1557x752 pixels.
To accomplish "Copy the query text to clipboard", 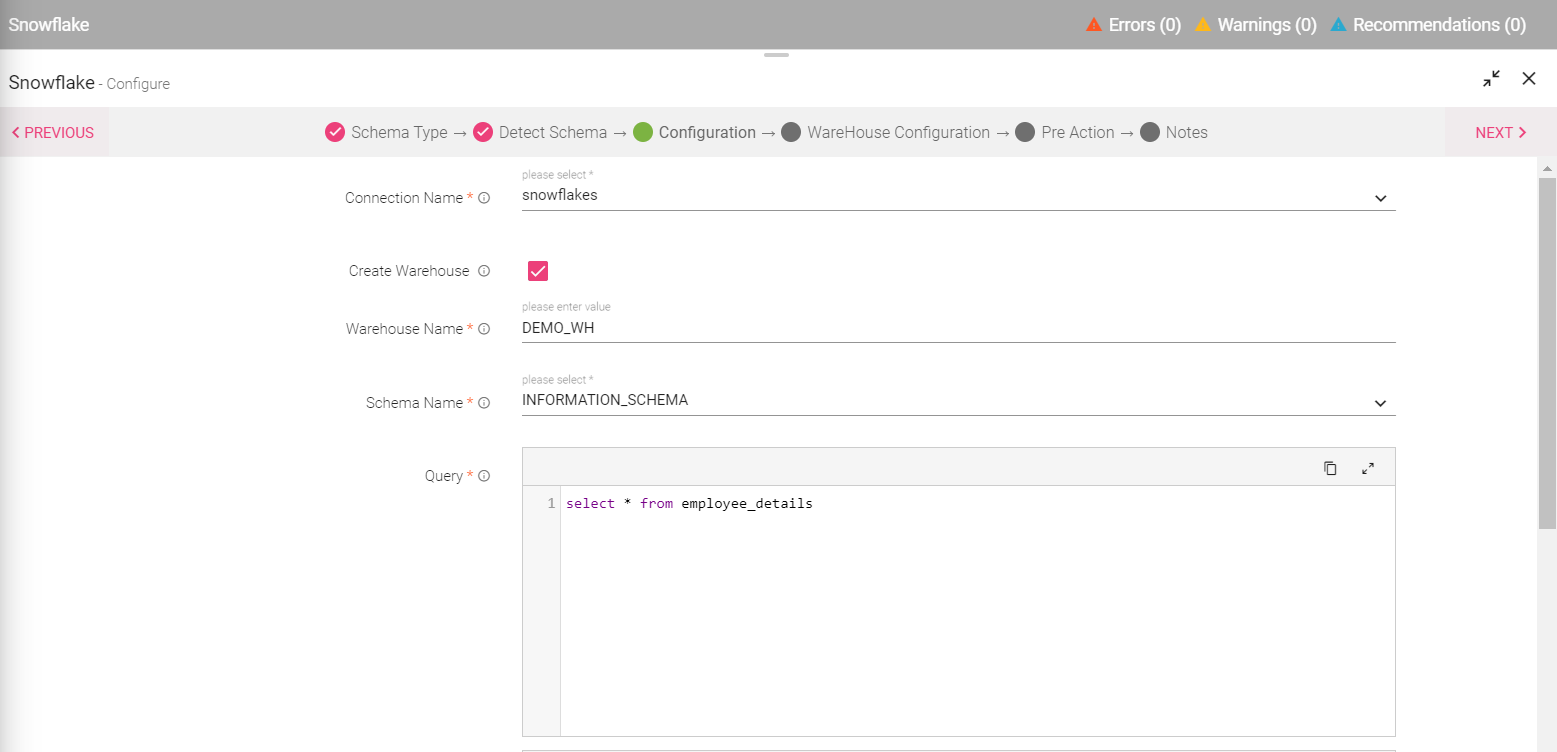I will point(1330,468).
